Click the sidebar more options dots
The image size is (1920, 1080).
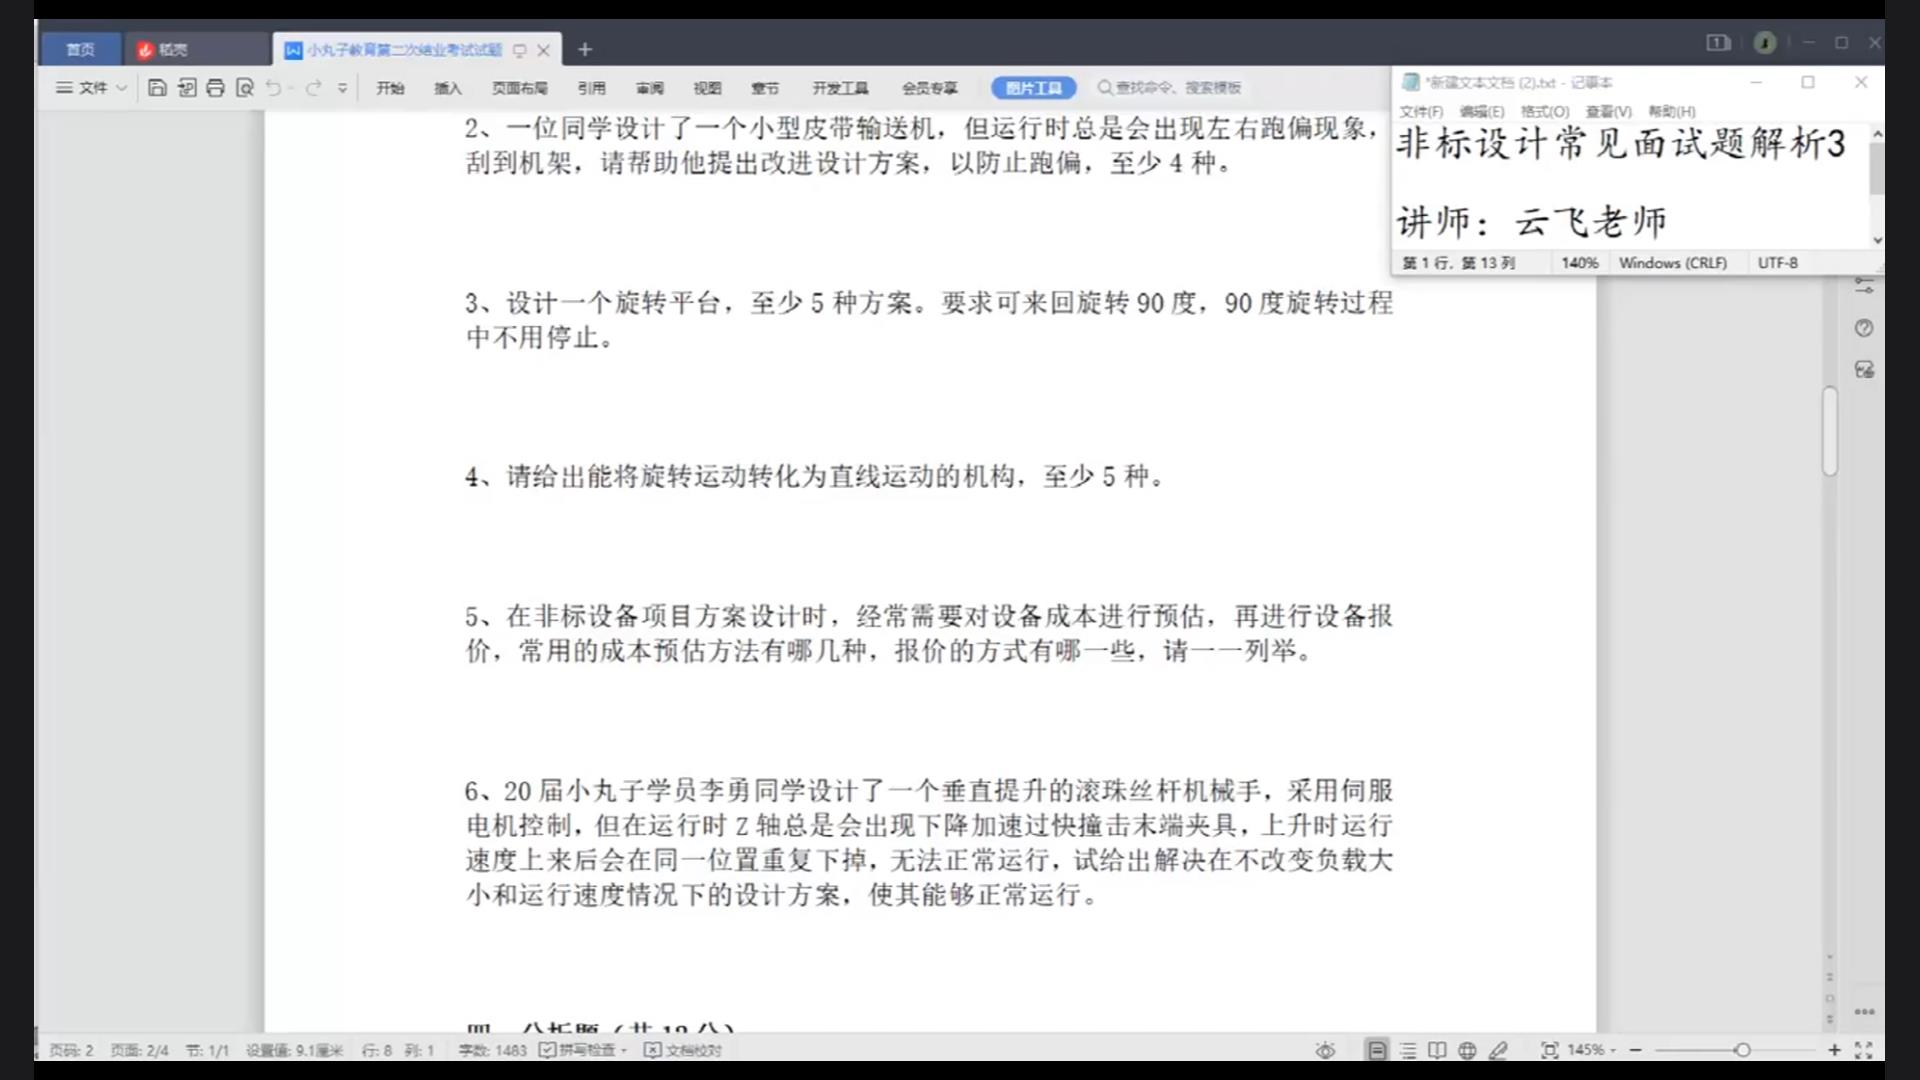pos(1864,1012)
